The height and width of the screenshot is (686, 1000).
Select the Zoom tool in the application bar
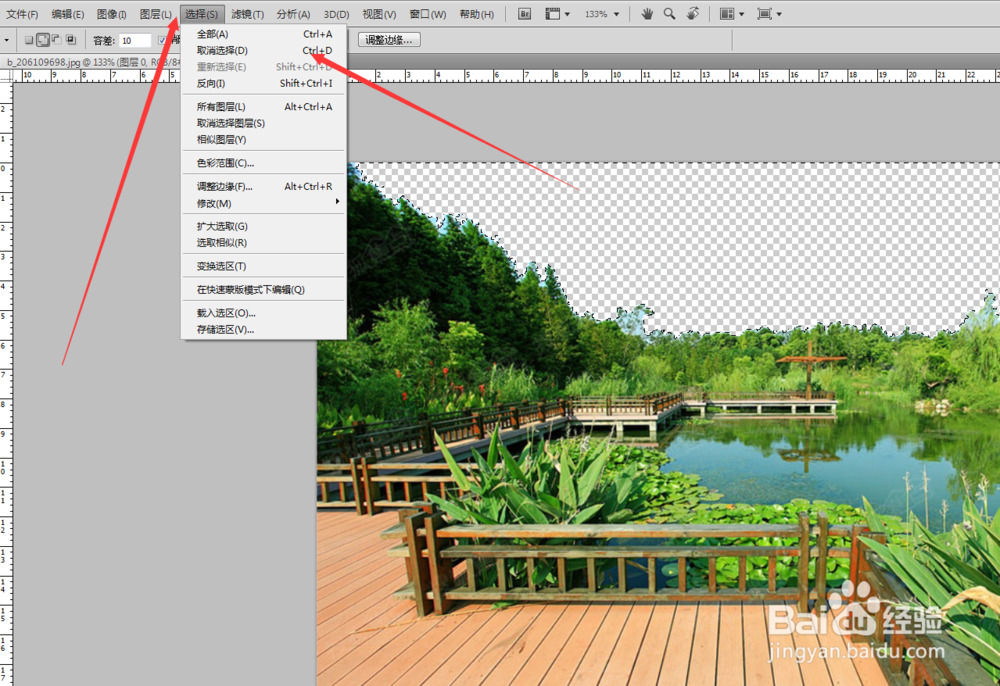(x=668, y=15)
